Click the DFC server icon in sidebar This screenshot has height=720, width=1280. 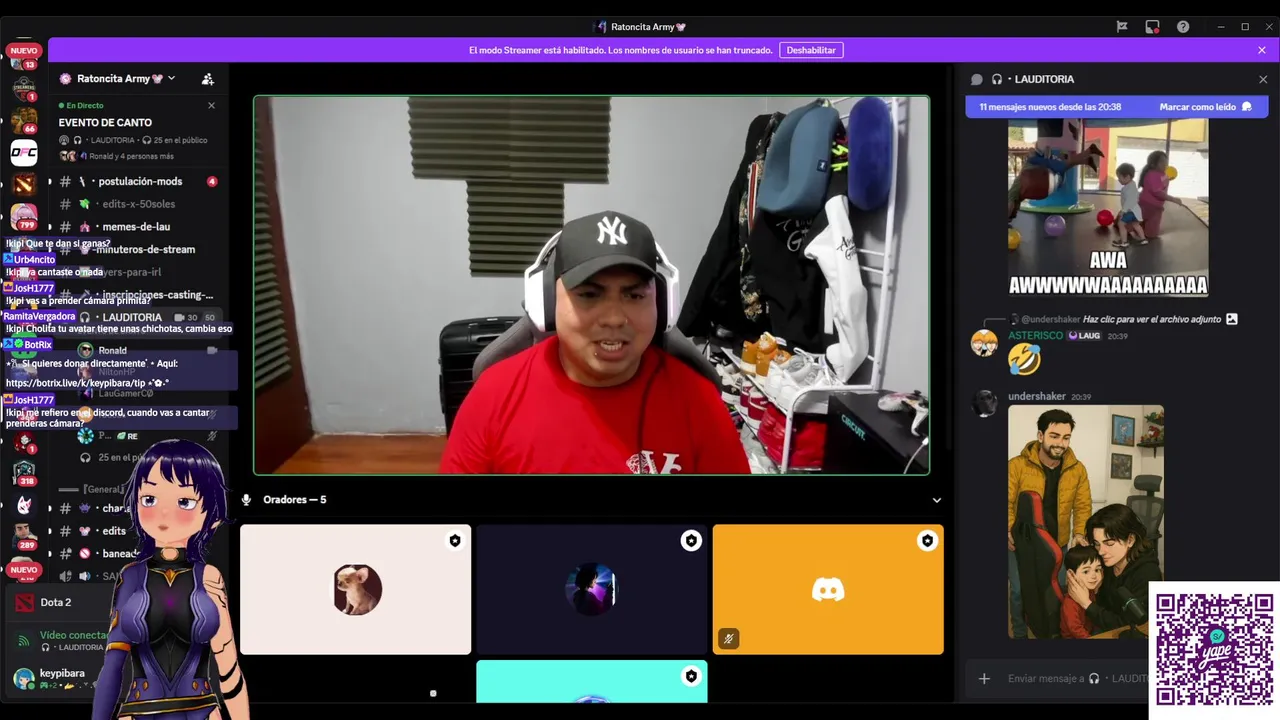point(24,152)
